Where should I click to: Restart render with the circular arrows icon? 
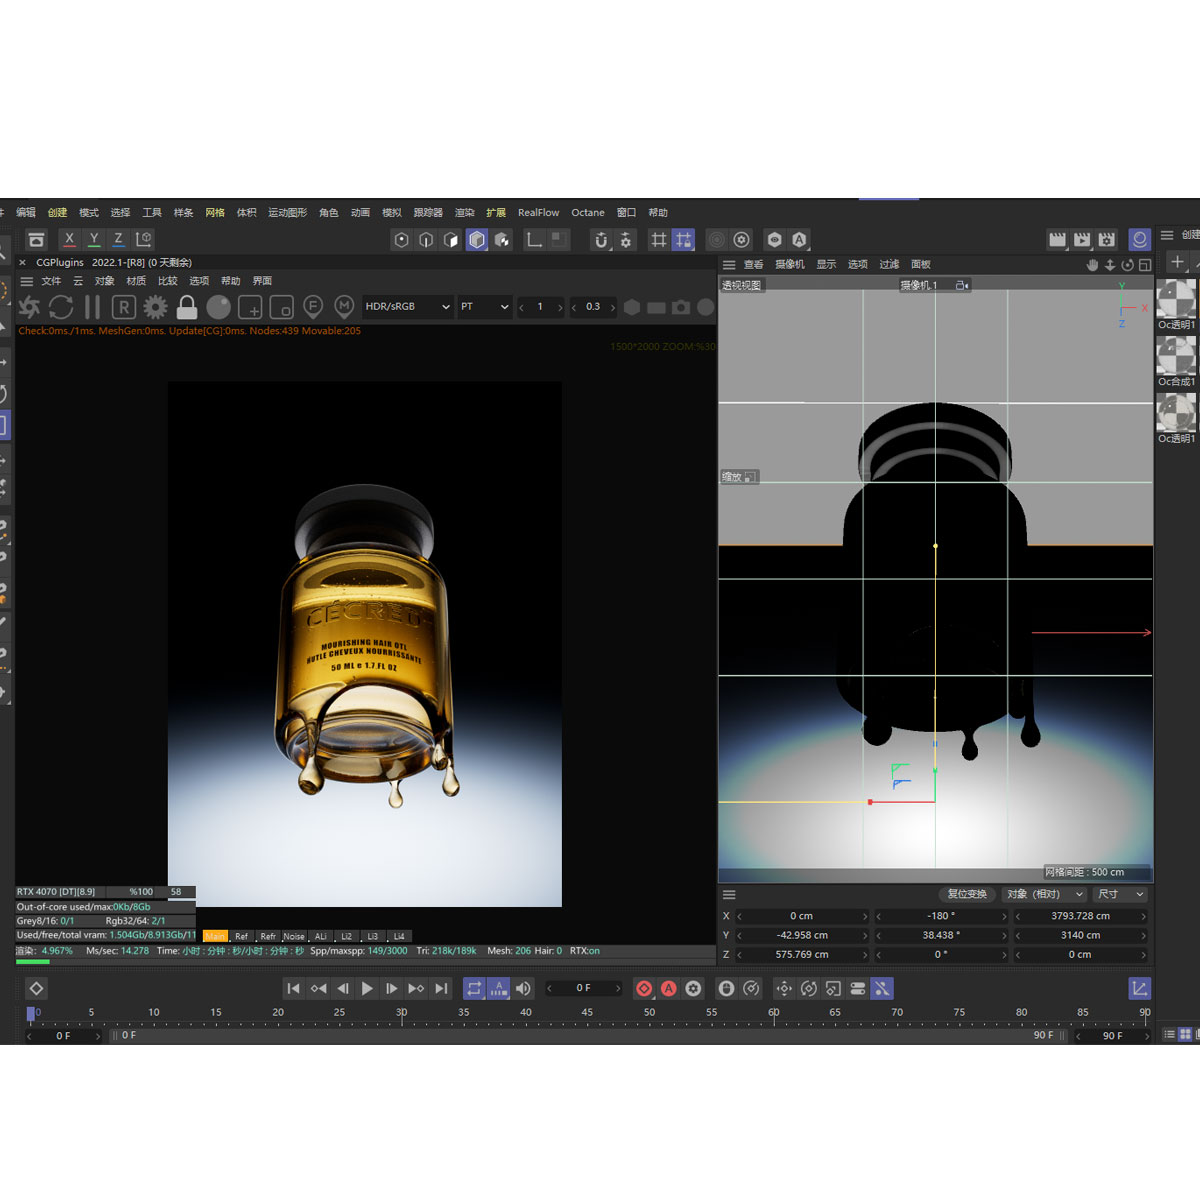coord(61,307)
